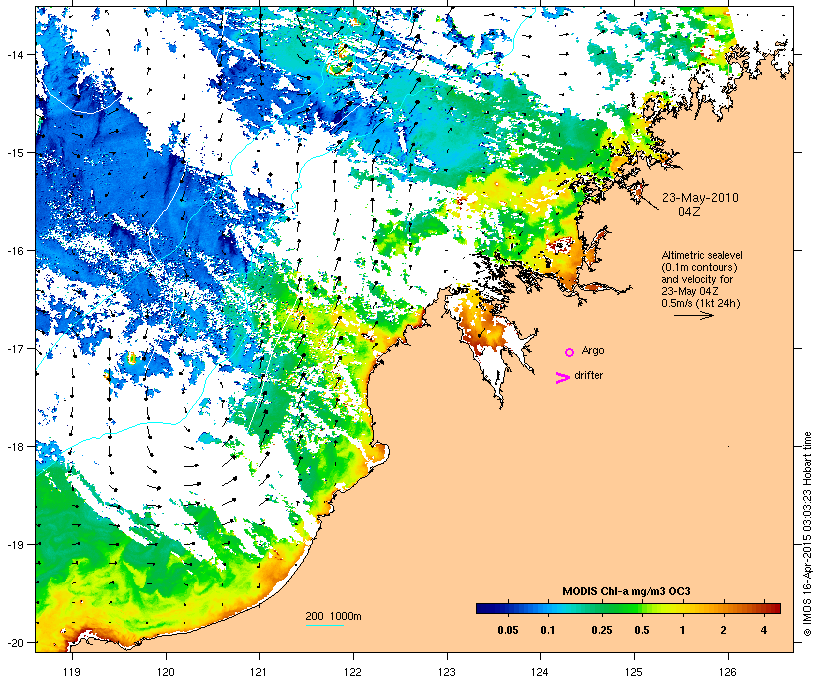Click the longitude label 123
Screen dimensions: 820x680
coord(447,672)
